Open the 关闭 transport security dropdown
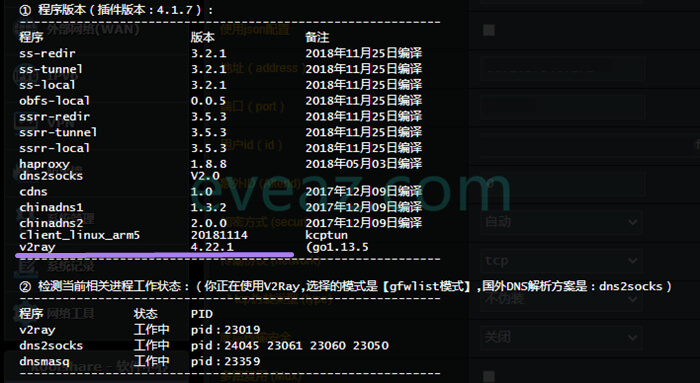This screenshot has width=700, height=383. click(562, 337)
